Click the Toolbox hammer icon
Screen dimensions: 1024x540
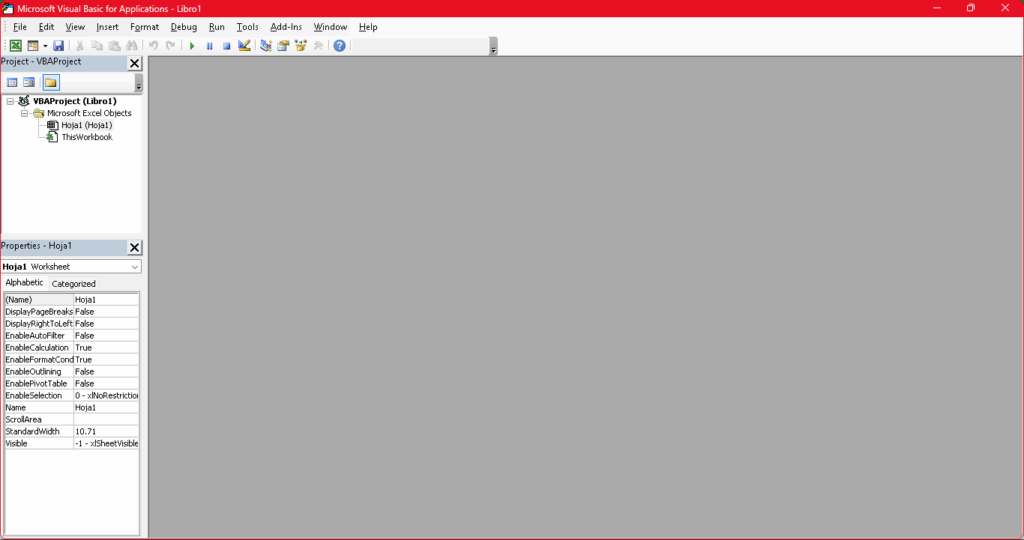(318, 46)
